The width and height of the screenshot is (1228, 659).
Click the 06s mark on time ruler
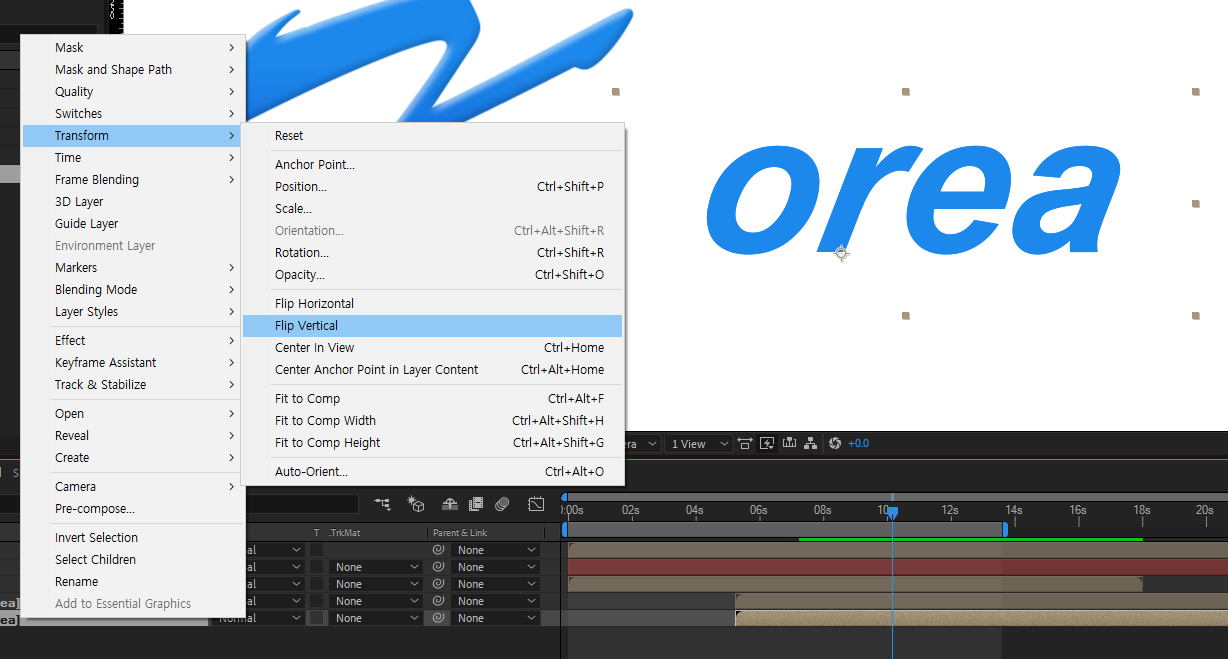759,510
